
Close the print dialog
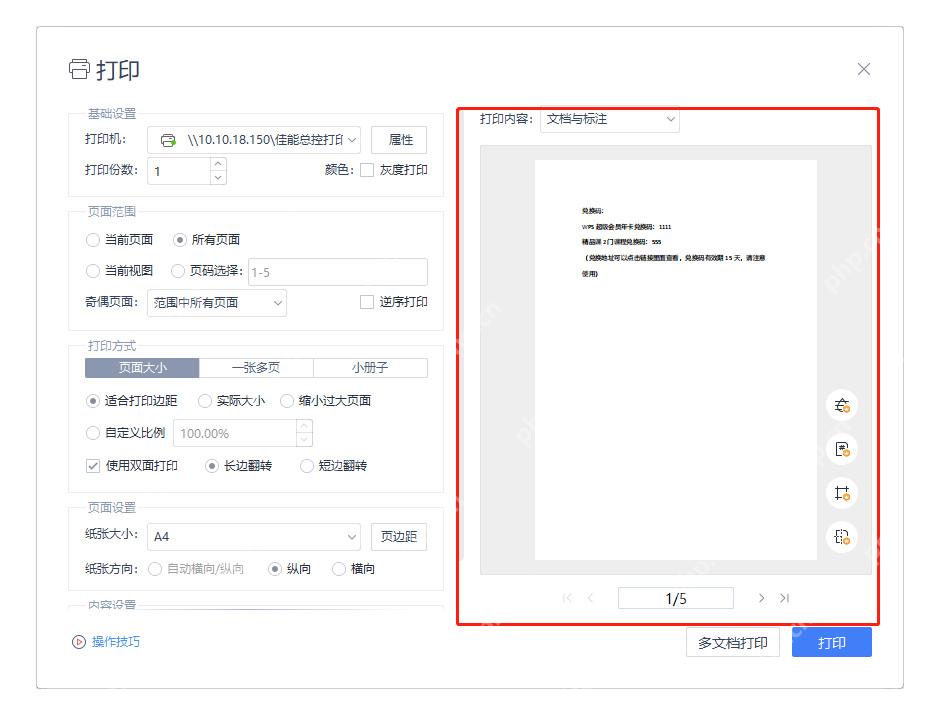864,69
